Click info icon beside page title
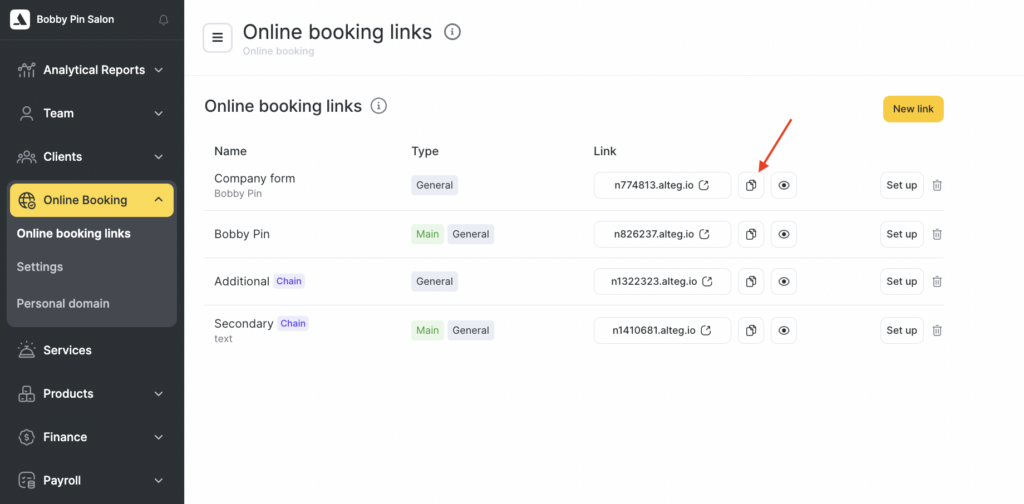Screen dimensions: 1024x504 coord(452,32)
